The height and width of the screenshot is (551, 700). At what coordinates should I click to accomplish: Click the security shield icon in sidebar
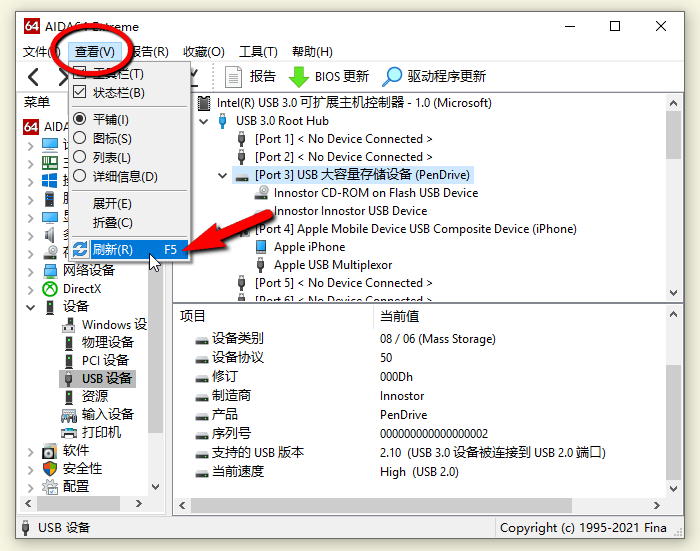click(x=49, y=468)
